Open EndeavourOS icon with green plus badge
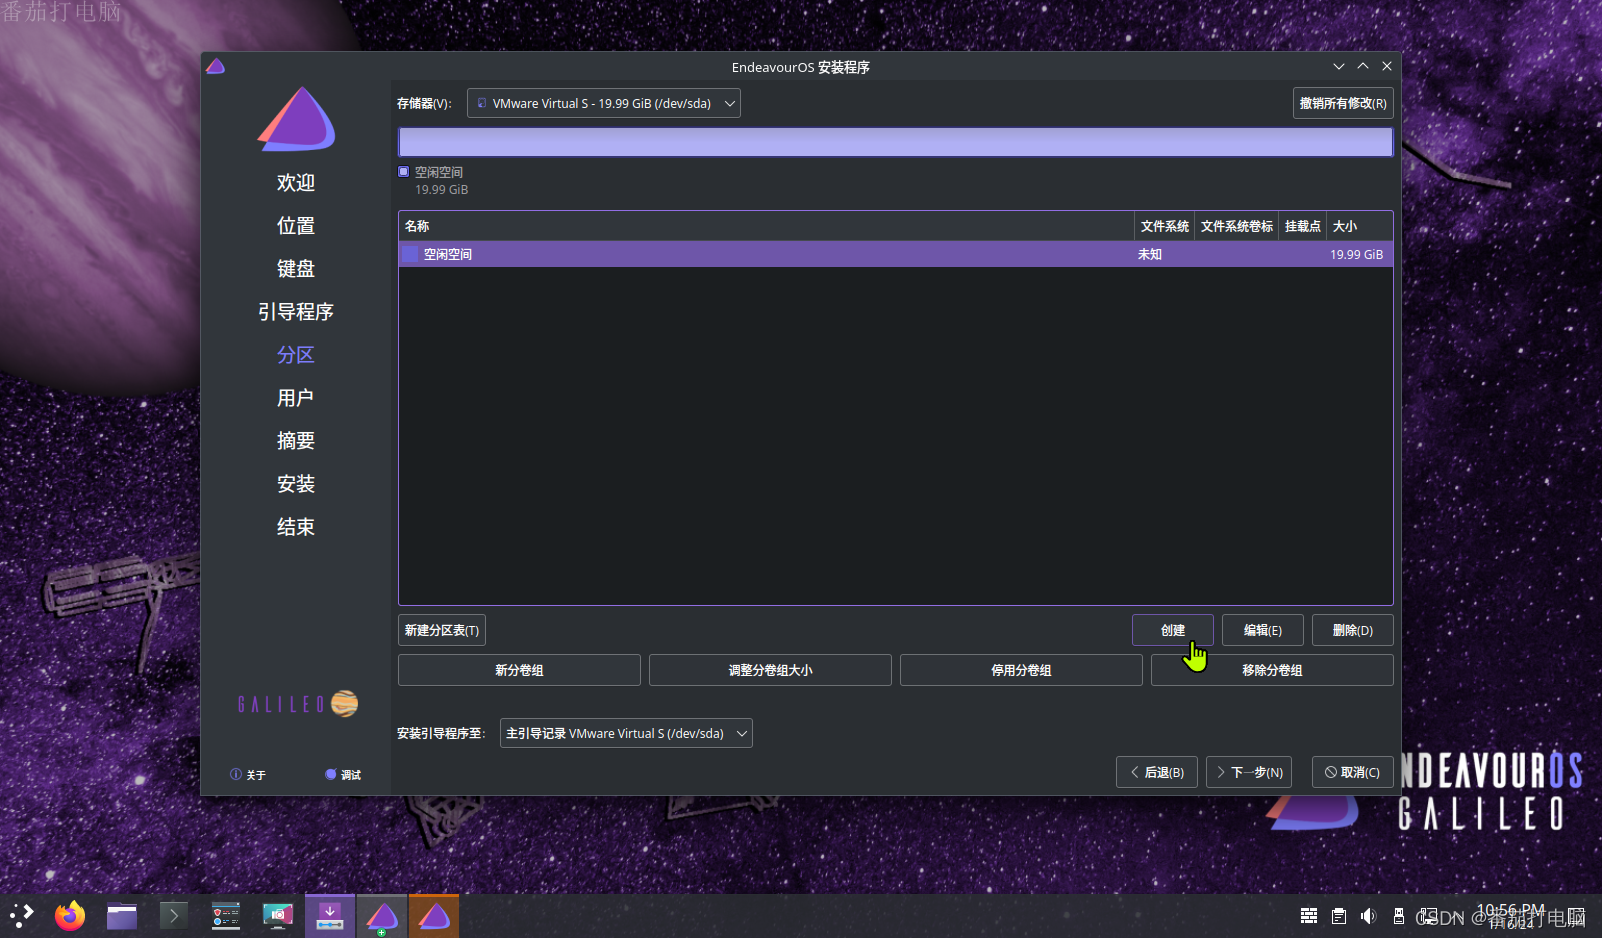Screen dimensions: 1602x938 point(382,915)
